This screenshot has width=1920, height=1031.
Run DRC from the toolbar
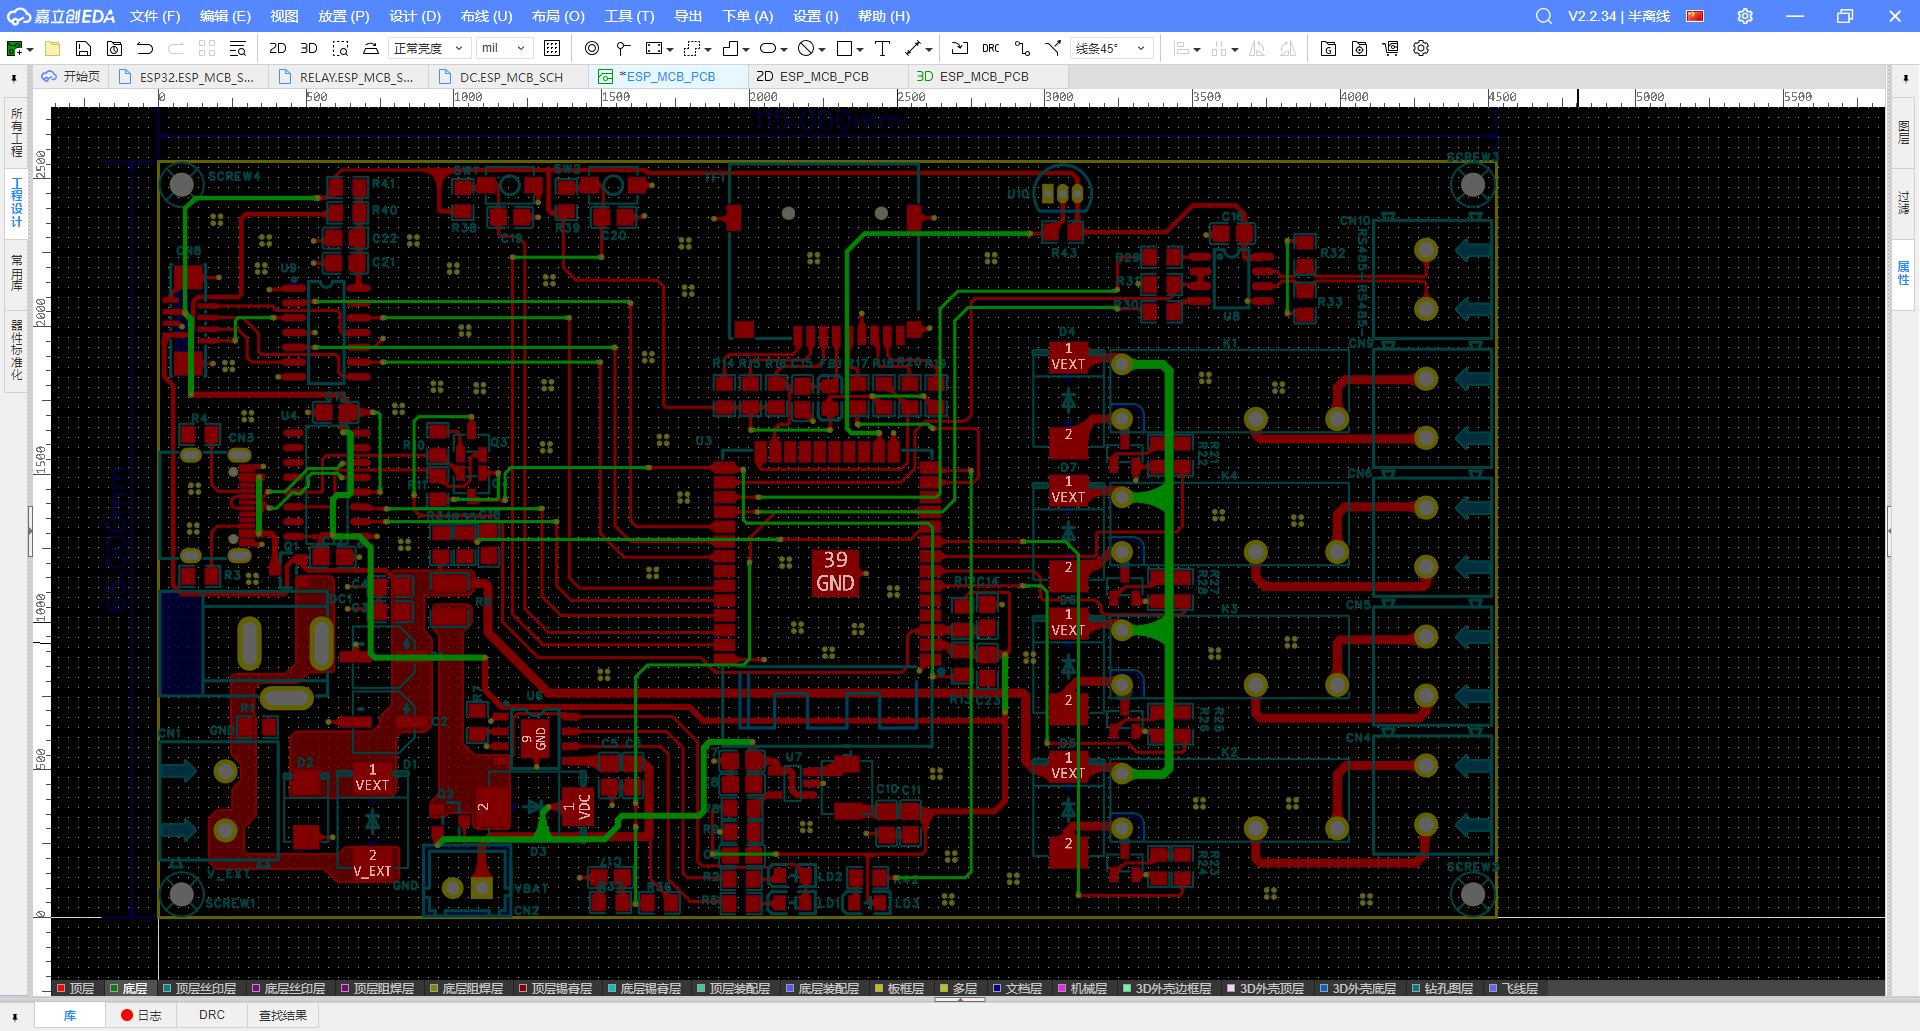(x=991, y=48)
